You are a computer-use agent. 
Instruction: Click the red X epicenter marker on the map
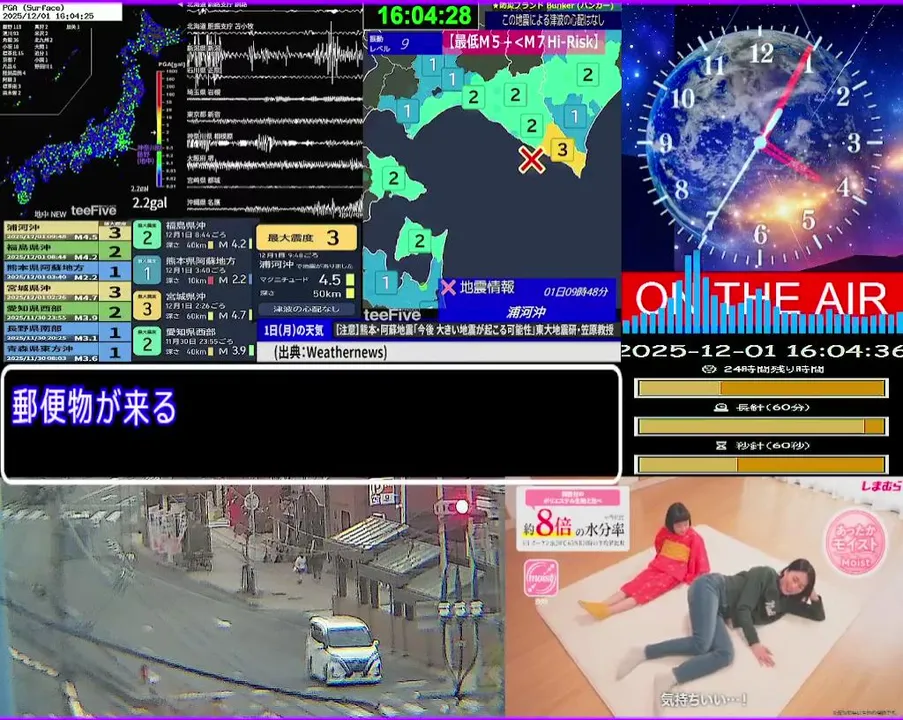[x=531, y=160]
